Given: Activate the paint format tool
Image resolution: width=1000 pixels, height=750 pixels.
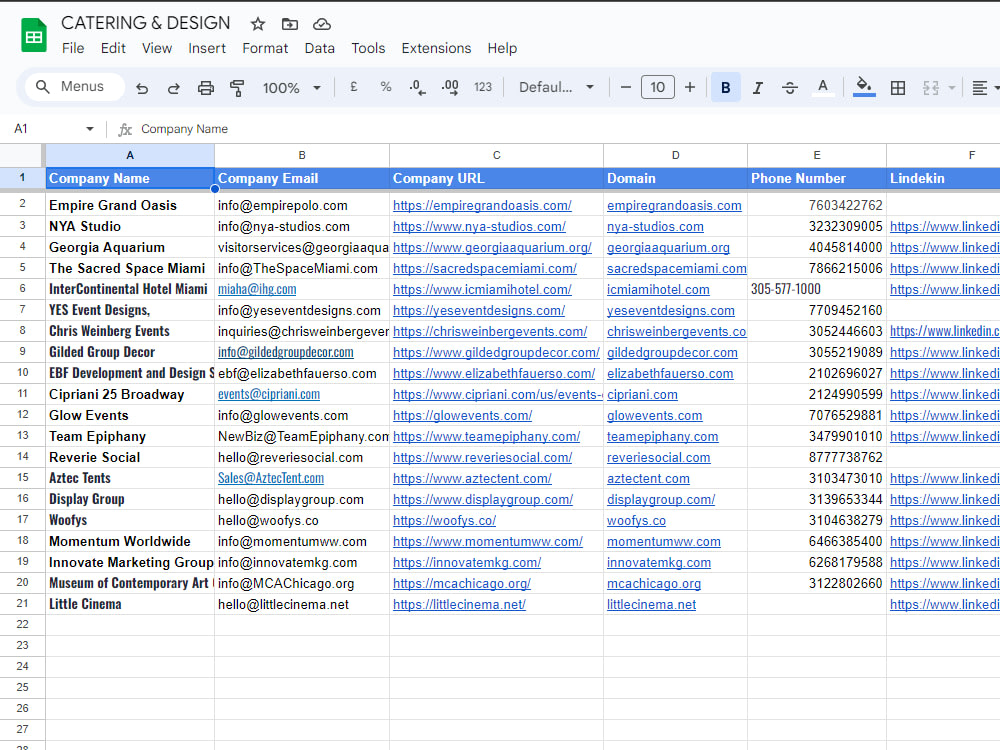Looking at the screenshot, I should (x=237, y=87).
